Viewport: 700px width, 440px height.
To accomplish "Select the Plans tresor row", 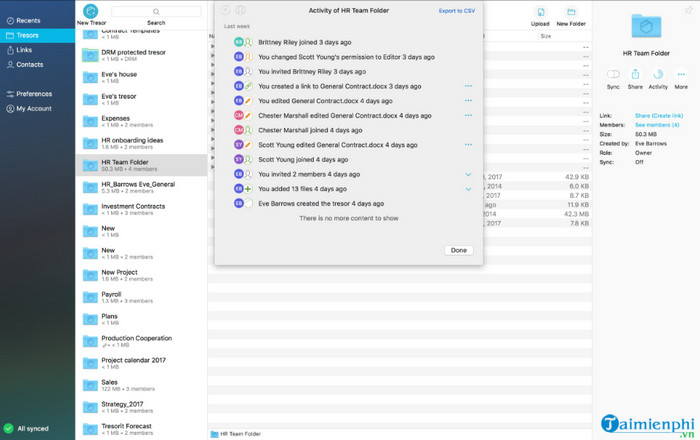I will click(x=142, y=319).
